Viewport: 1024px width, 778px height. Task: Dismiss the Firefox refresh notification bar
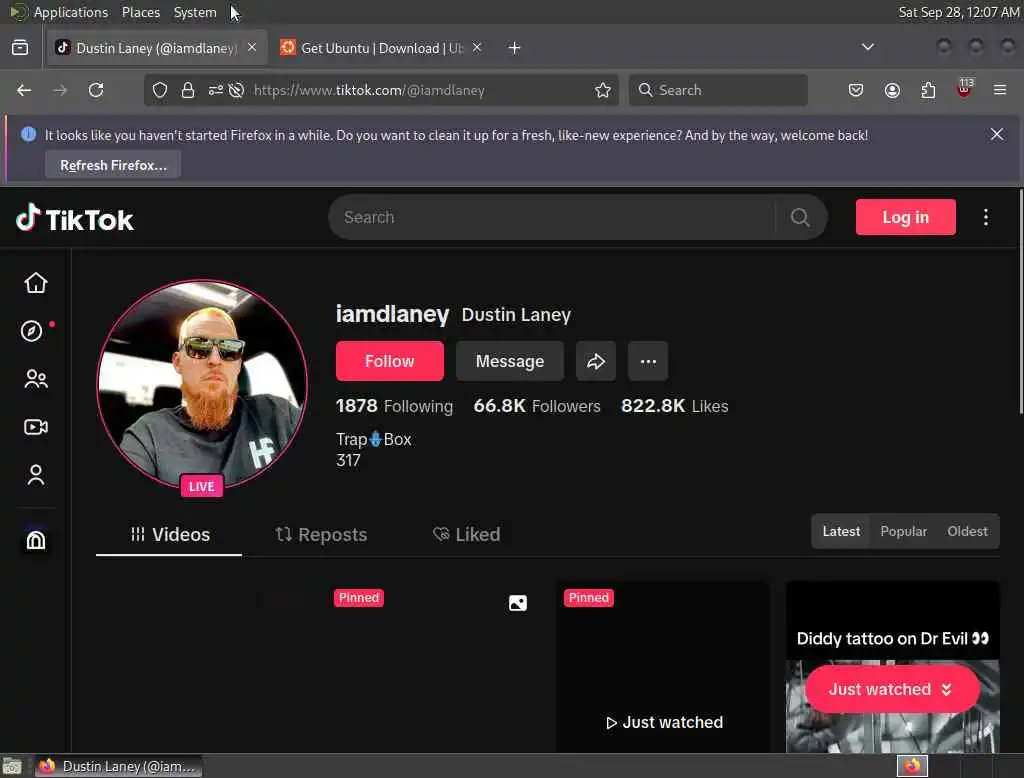997,134
